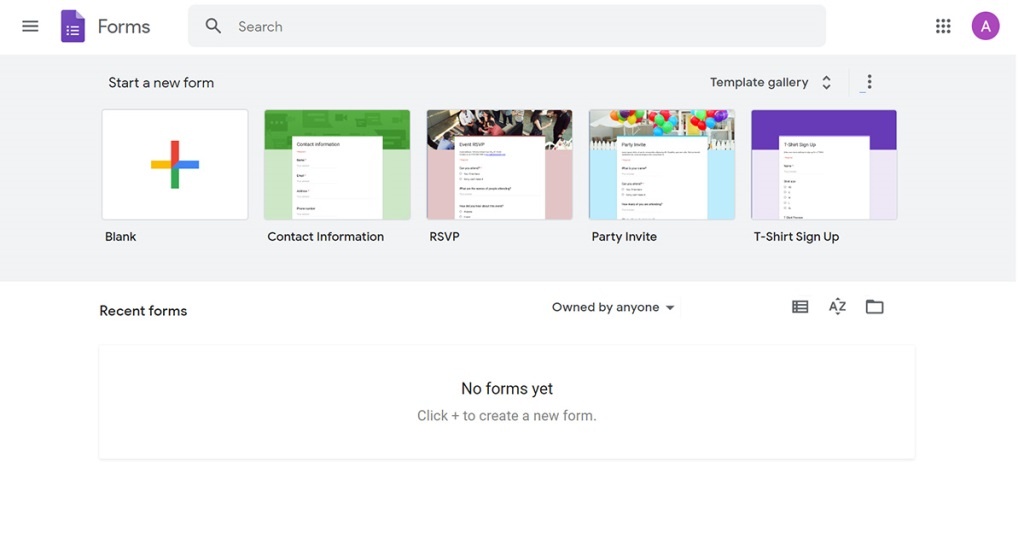Click the Template gallery up-down arrows
Screen dimensions: 1024x538
(x=826, y=82)
